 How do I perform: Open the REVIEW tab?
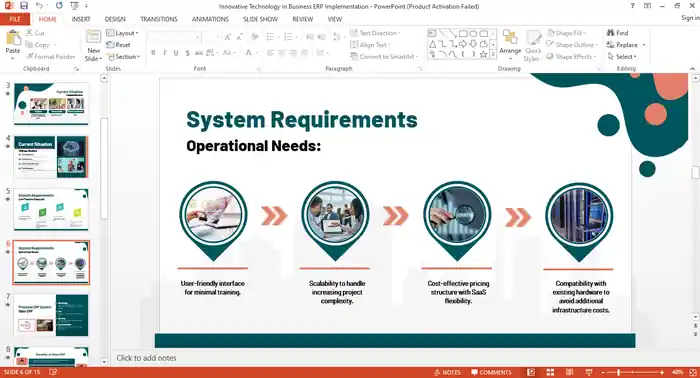pos(302,19)
